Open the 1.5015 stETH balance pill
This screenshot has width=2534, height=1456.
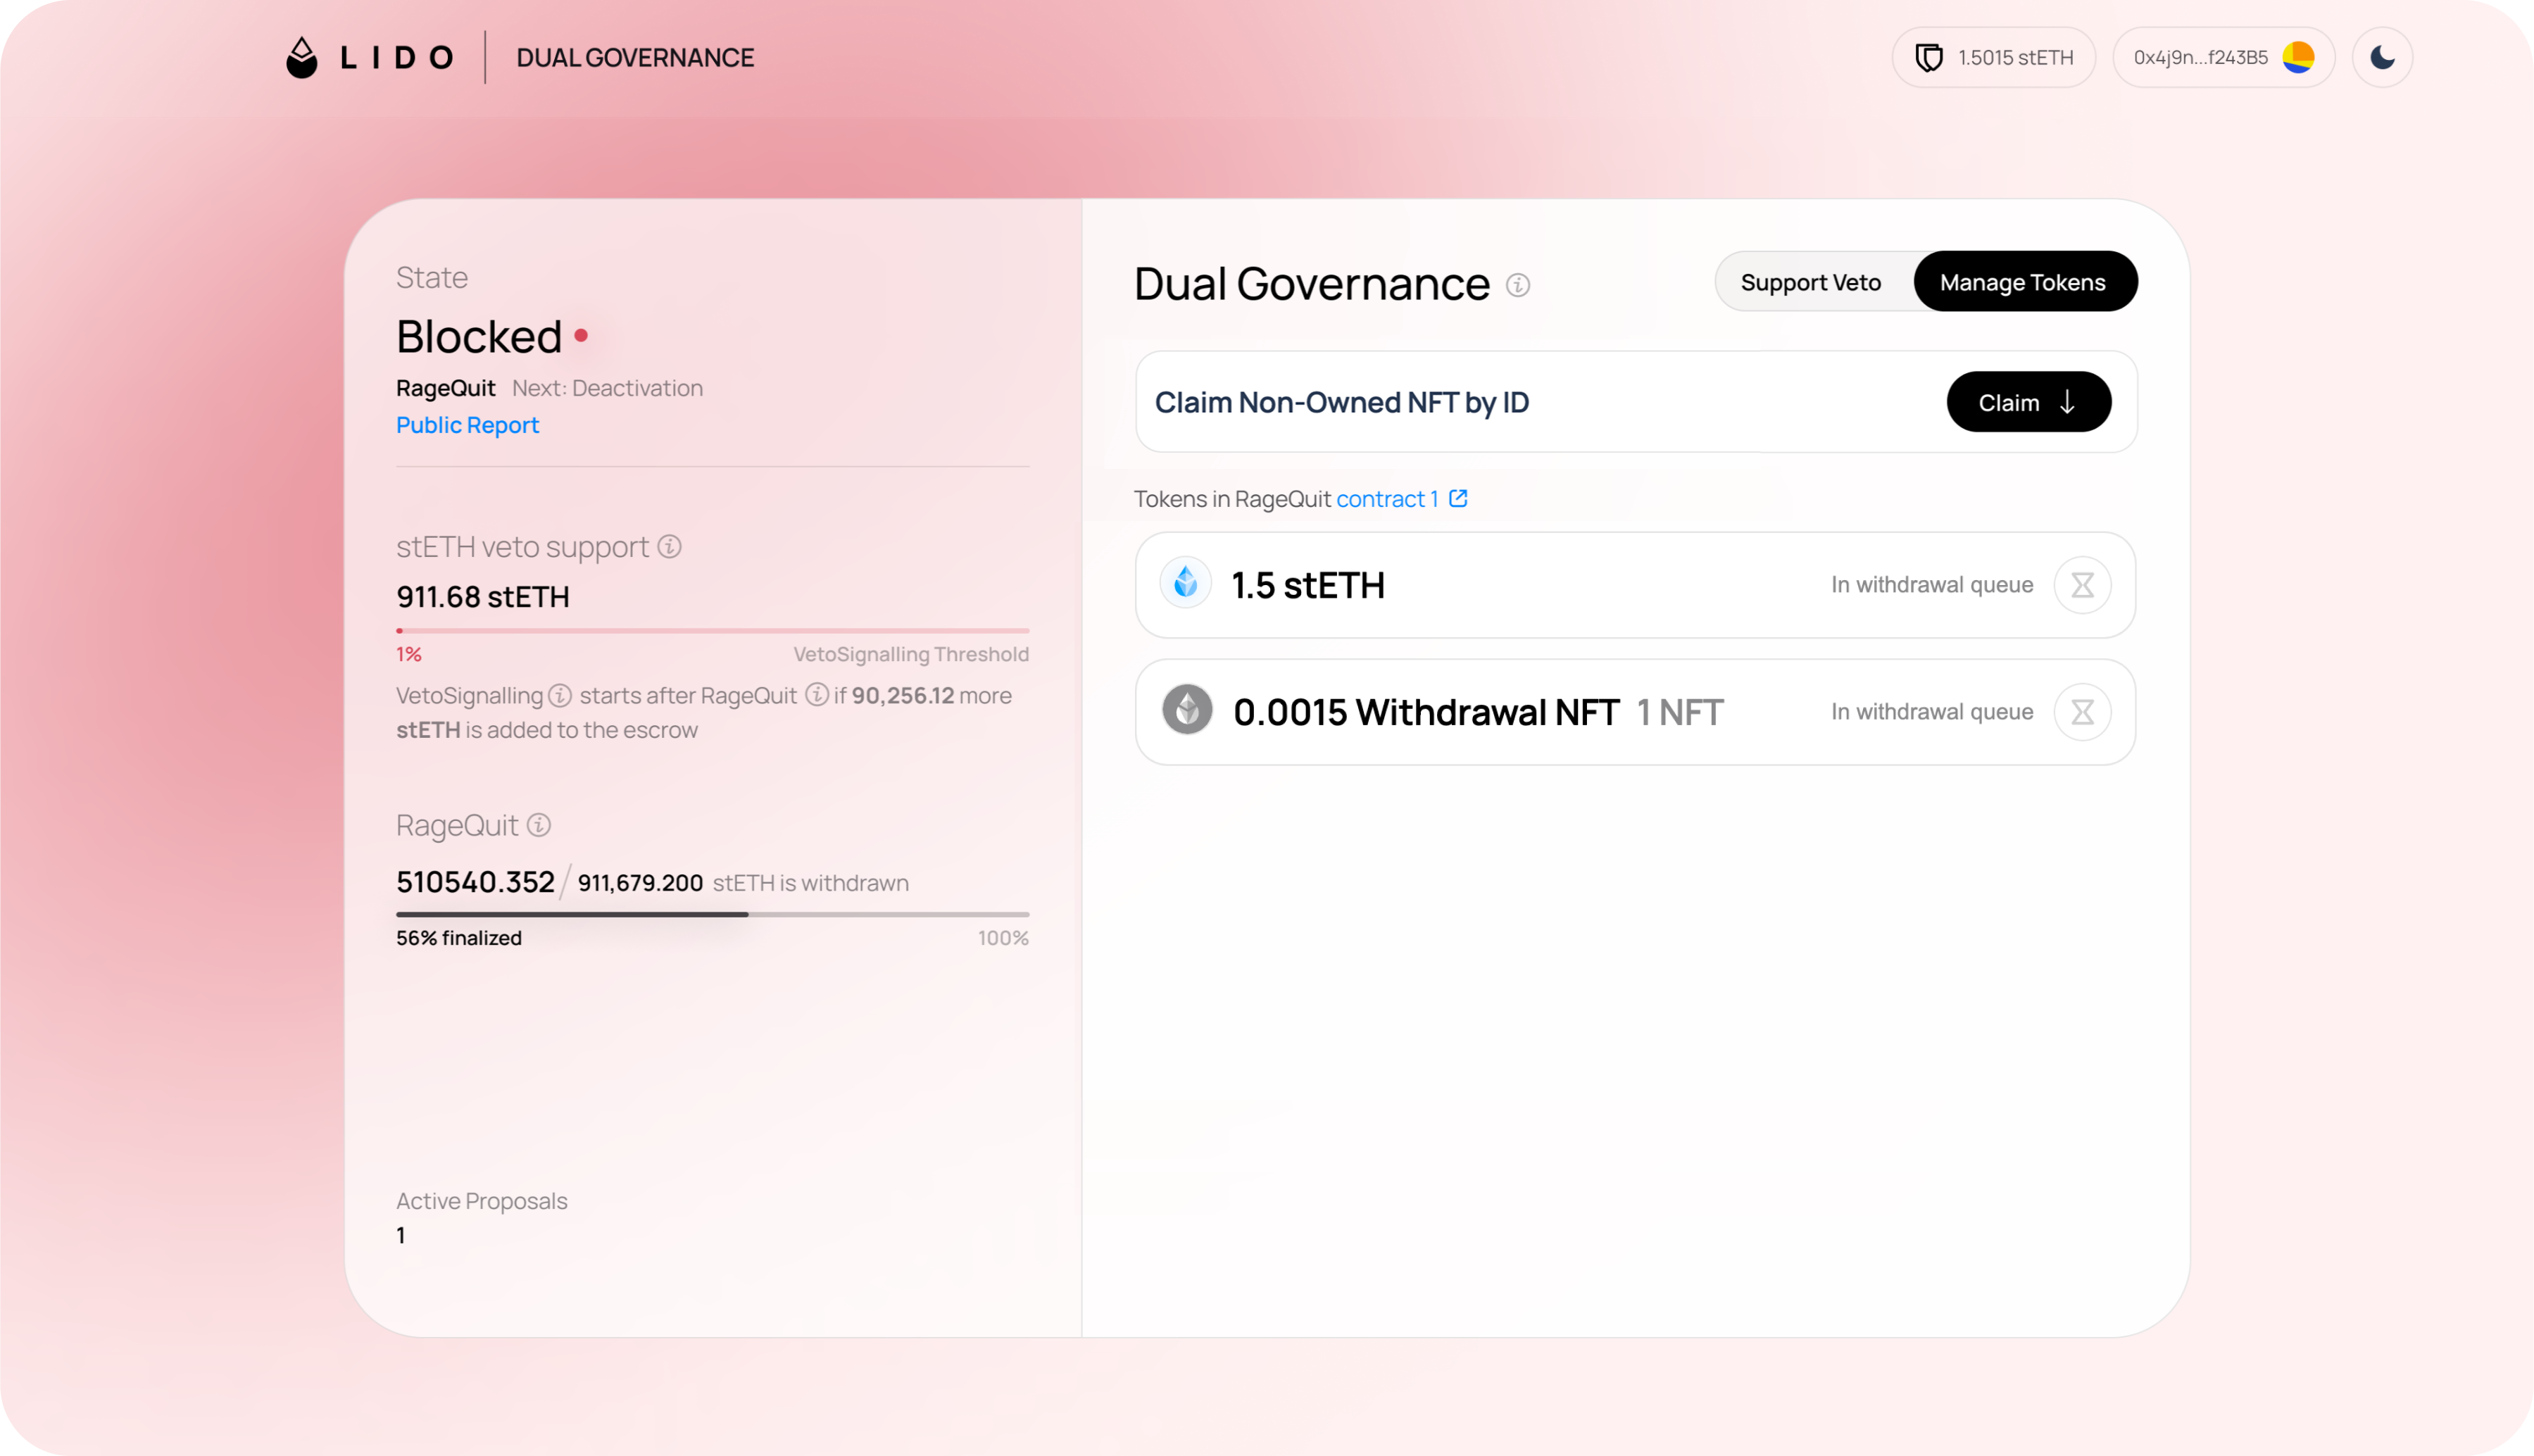click(x=1993, y=58)
